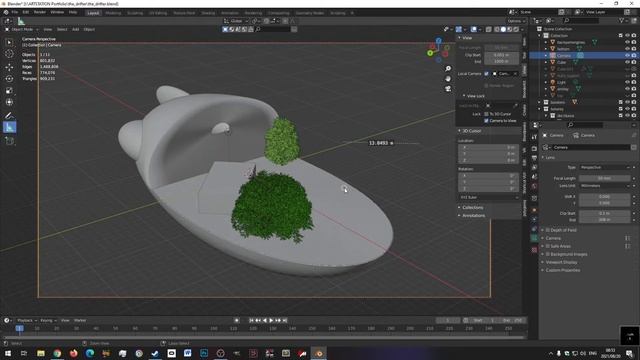
Task: Select the Rotate tool
Action: pyautogui.click(x=9, y=79)
